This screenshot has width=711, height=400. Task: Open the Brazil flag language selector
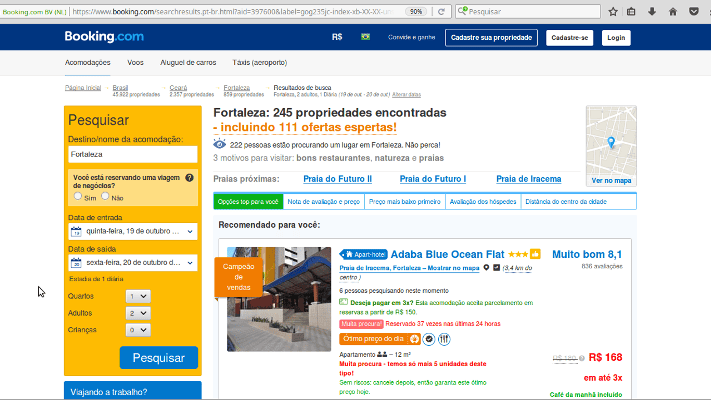pos(365,37)
